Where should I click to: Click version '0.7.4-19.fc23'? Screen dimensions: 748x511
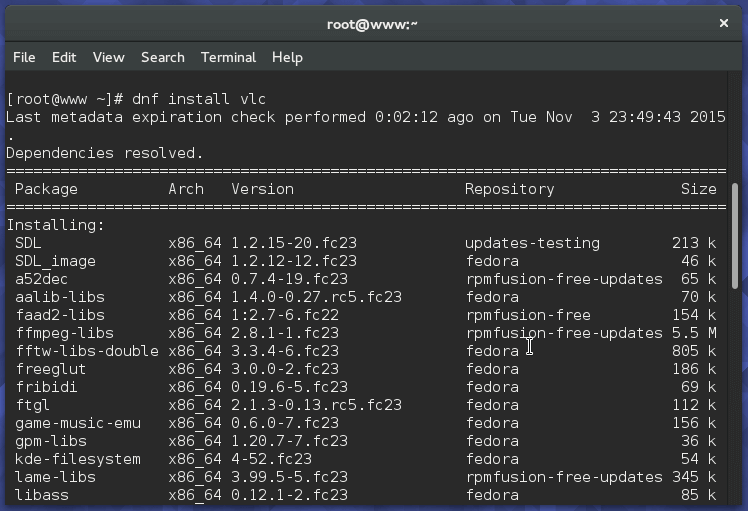tap(290, 279)
